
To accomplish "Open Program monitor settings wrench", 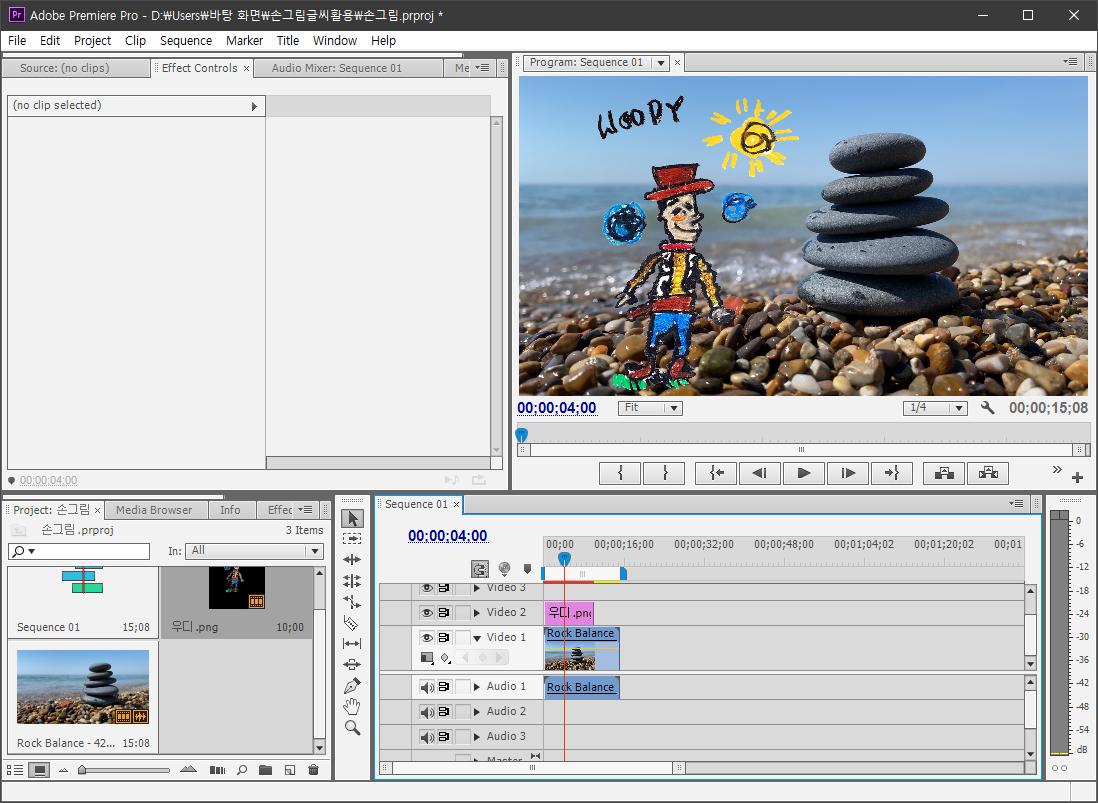I will point(987,407).
